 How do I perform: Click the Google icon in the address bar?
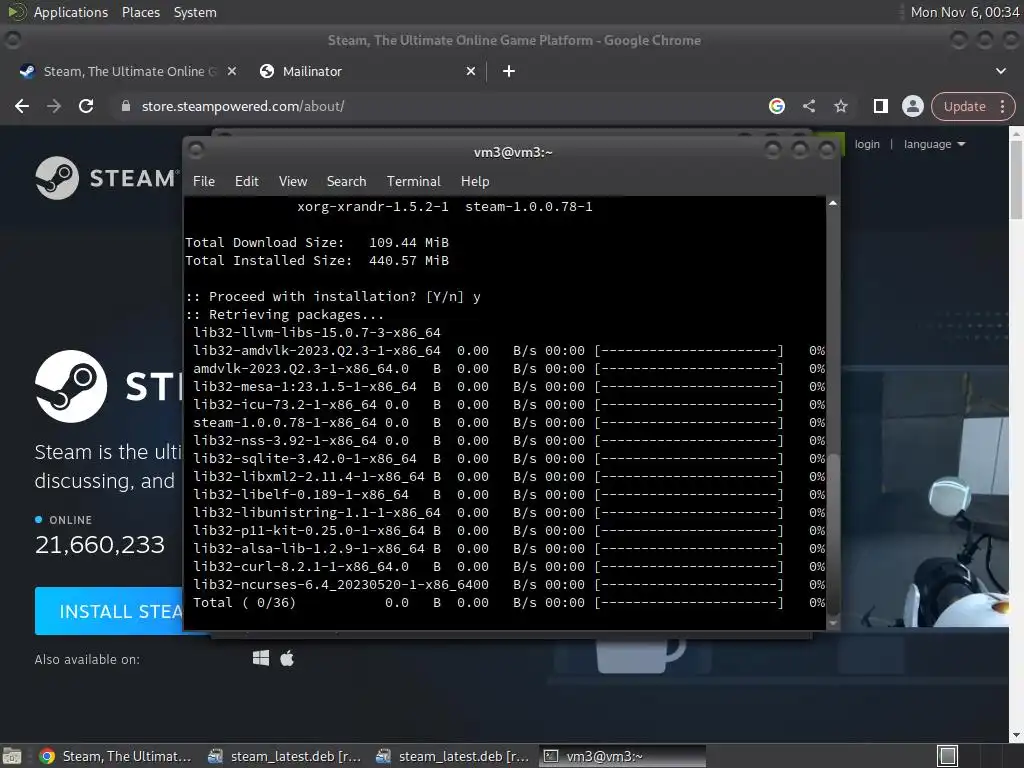(x=776, y=106)
